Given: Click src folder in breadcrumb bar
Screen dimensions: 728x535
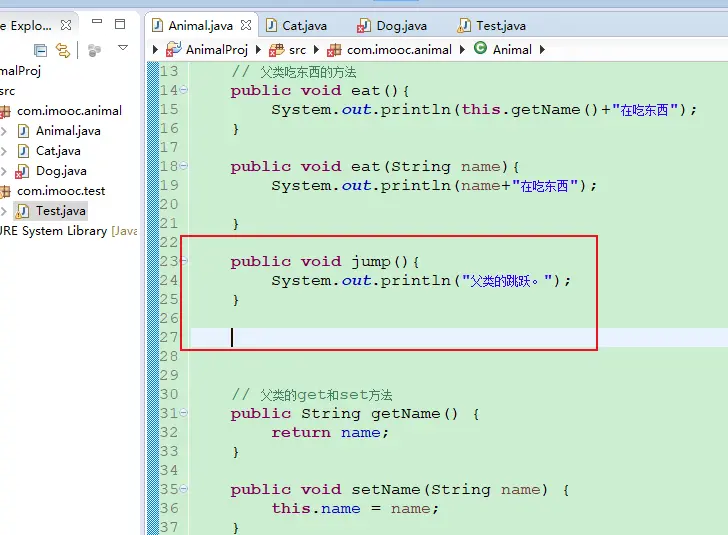Looking at the screenshot, I should (x=297, y=49).
